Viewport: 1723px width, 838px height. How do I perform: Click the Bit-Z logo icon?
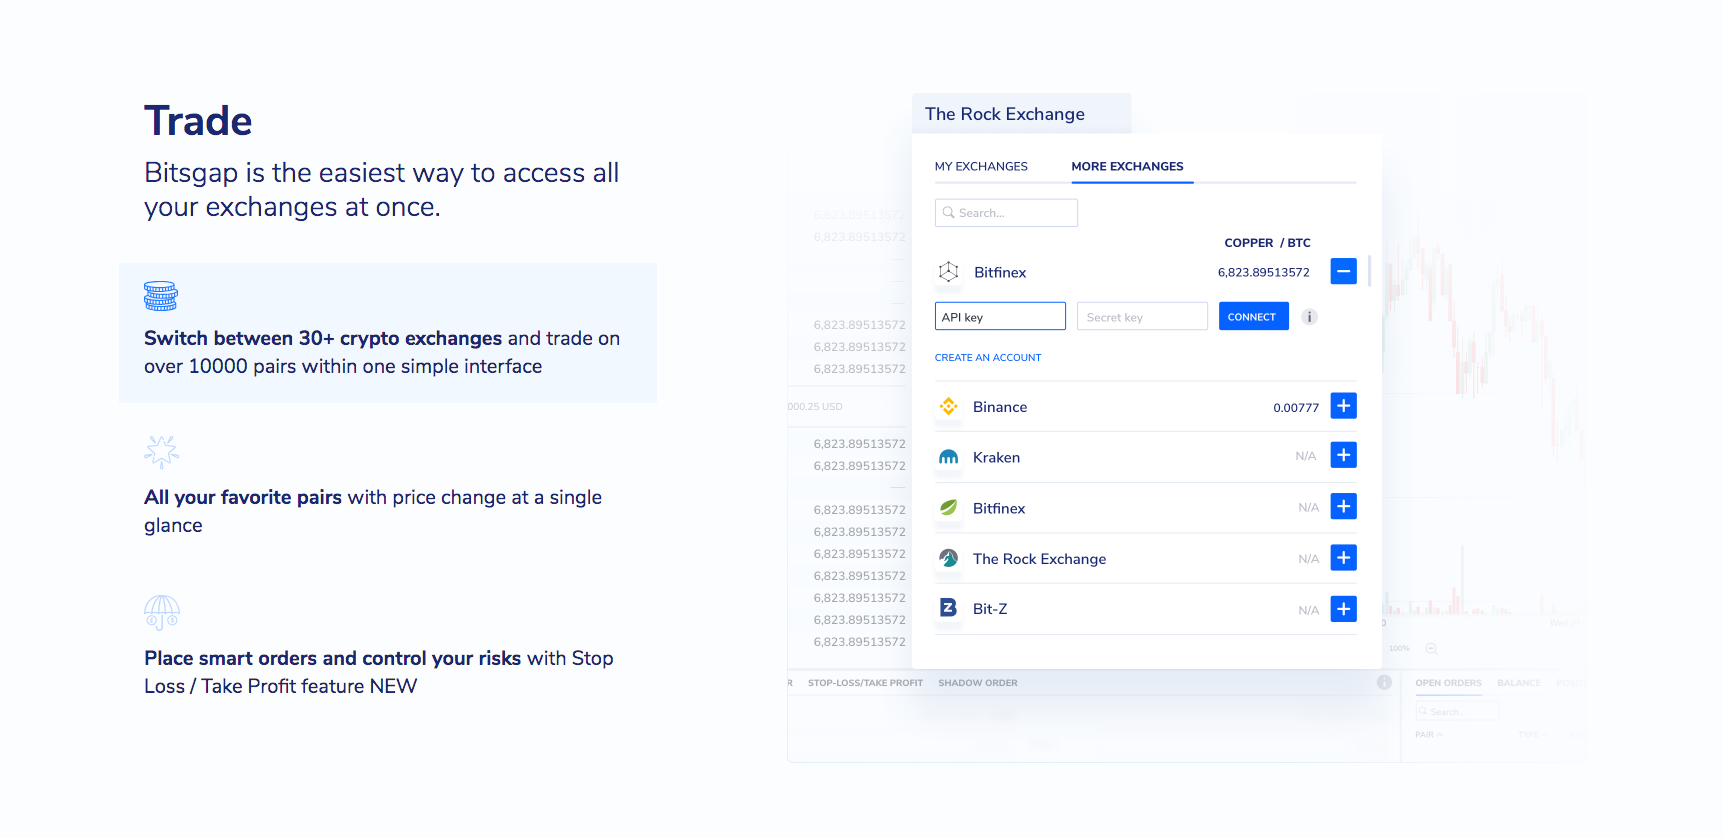click(948, 608)
